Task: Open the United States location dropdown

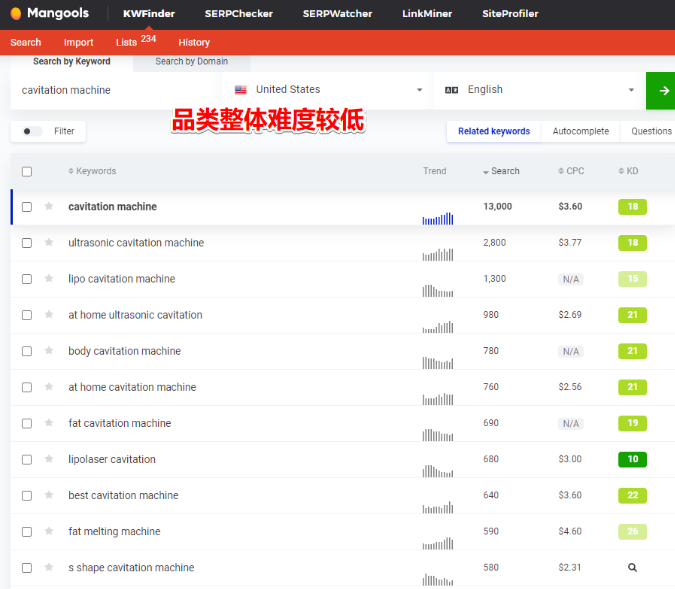Action: click(328, 90)
